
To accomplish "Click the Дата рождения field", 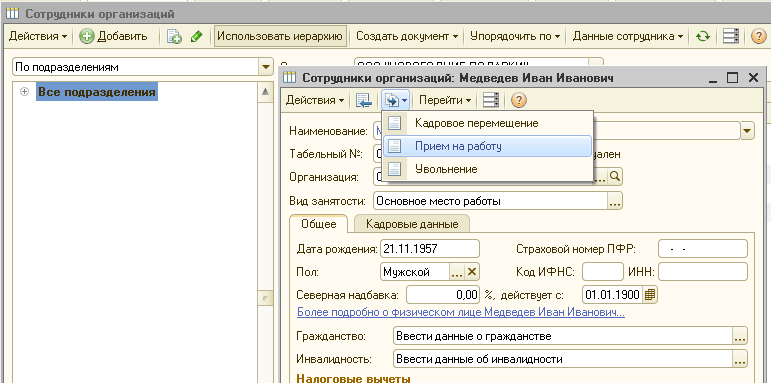I will pos(430,249).
